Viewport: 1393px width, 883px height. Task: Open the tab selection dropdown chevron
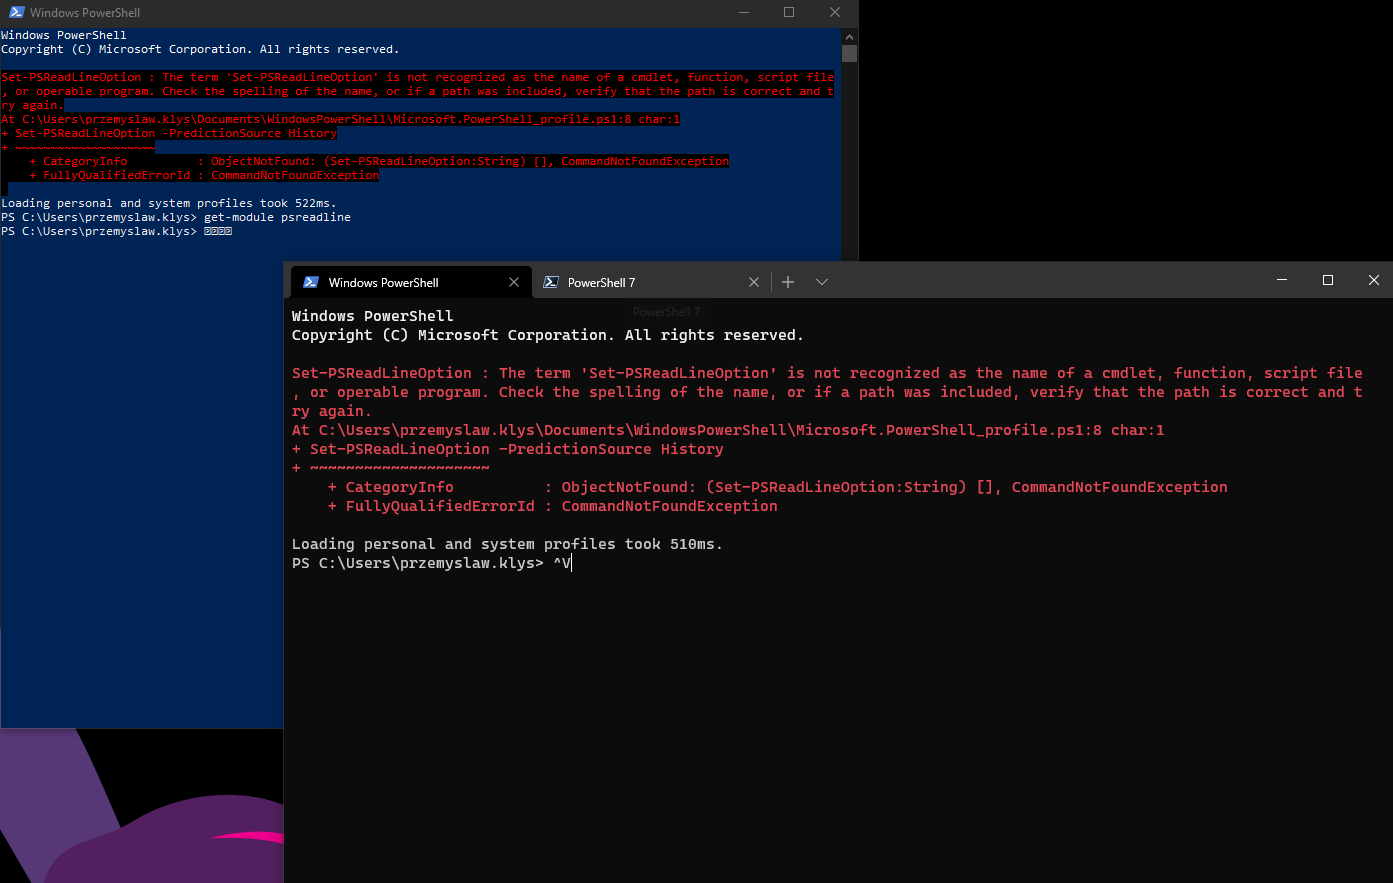[822, 282]
